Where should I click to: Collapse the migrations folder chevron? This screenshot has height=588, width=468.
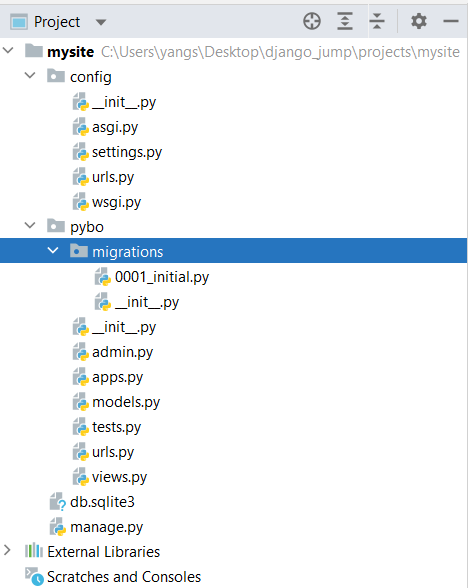click(53, 250)
